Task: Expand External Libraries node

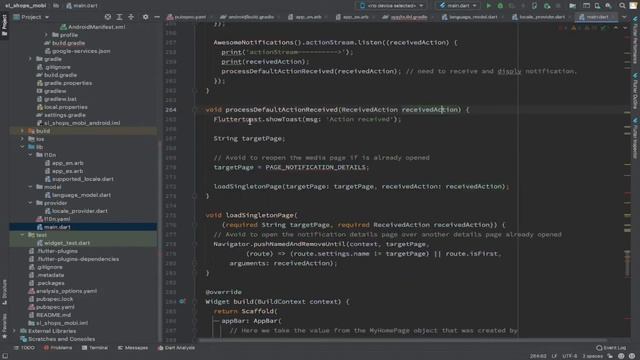Action: [x=14, y=331]
